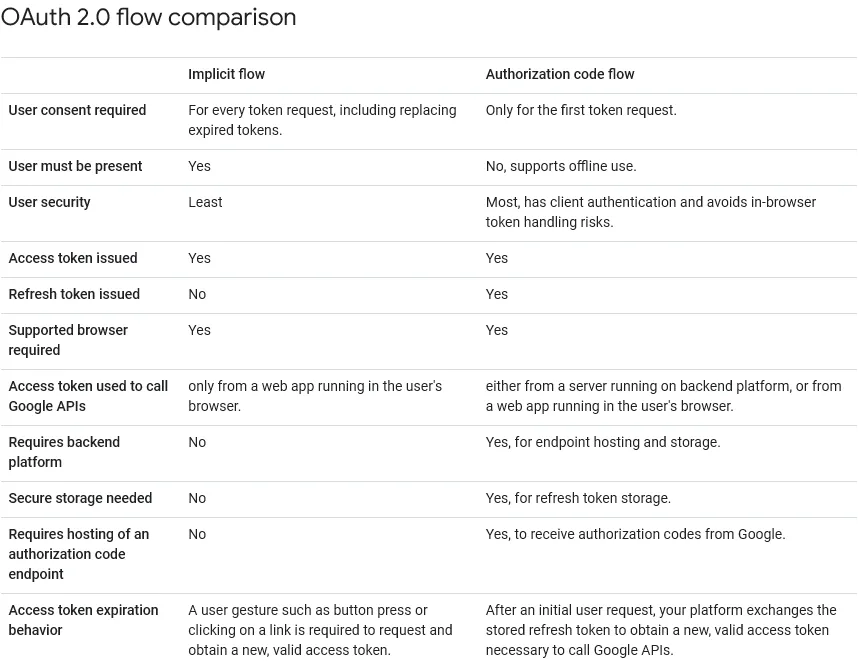
Task: Click "Yes, to receive authorization codes from Google."
Action: 635,534
